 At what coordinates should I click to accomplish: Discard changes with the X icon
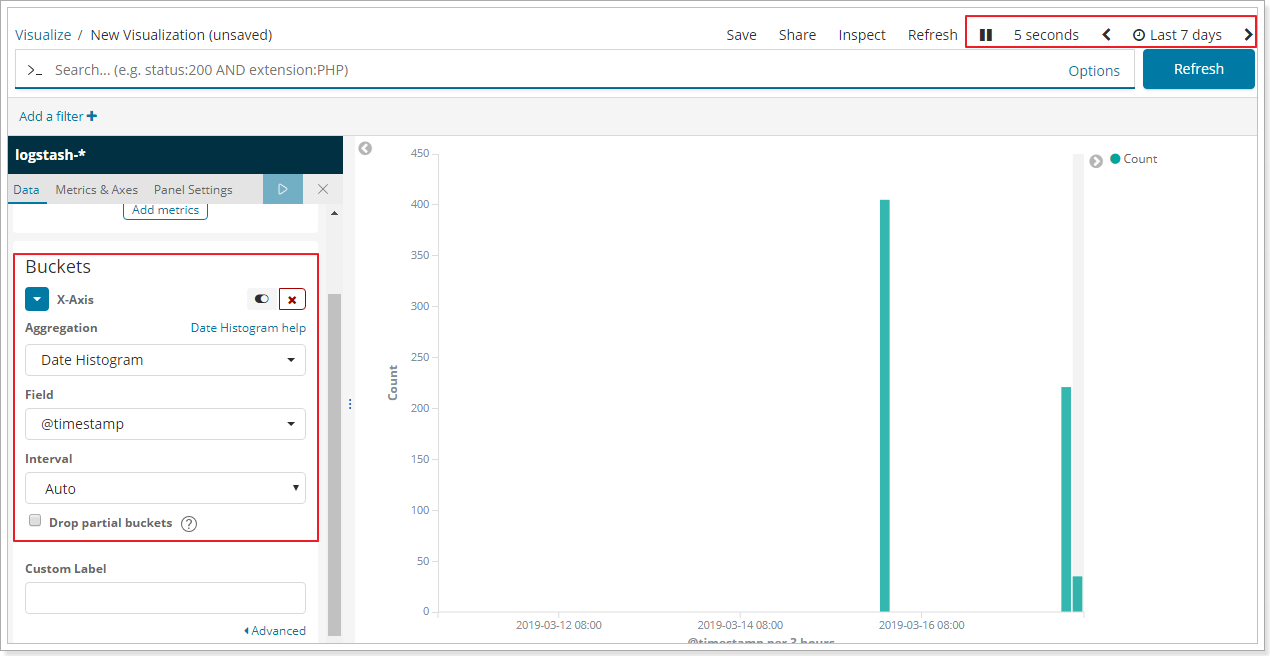(323, 189)
